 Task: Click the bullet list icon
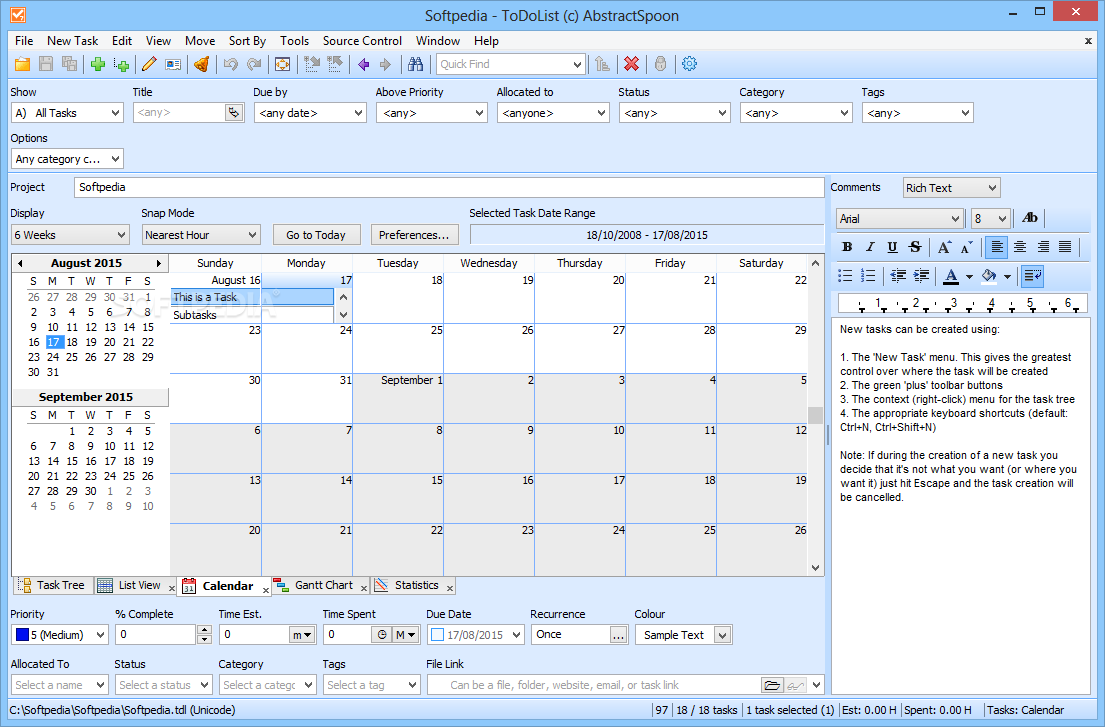point(845,276)
